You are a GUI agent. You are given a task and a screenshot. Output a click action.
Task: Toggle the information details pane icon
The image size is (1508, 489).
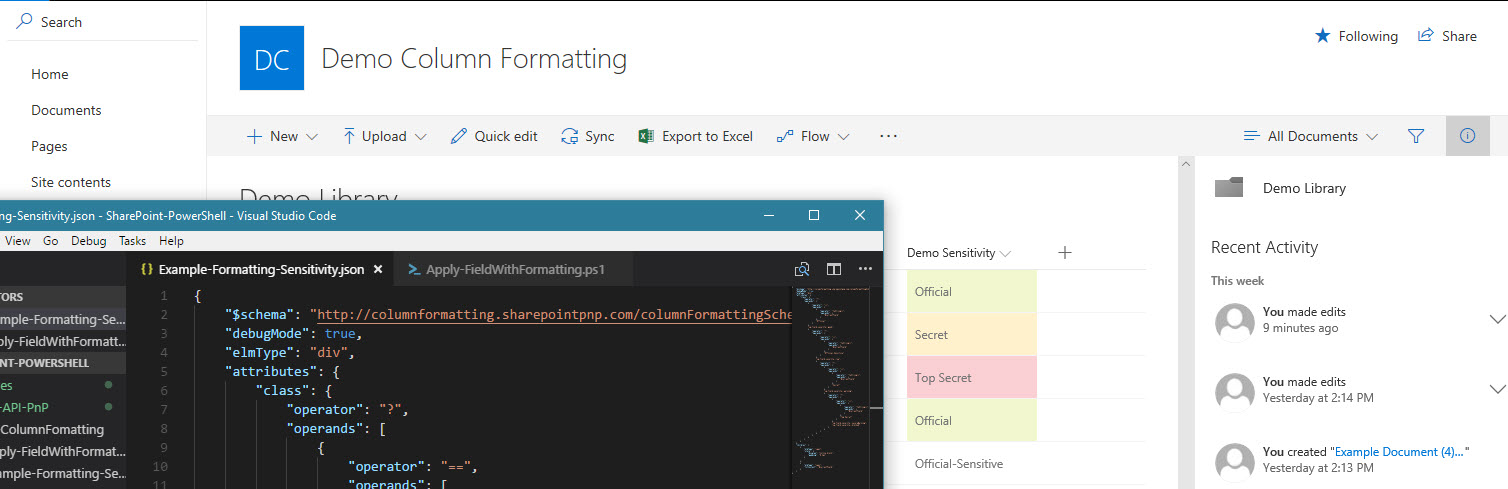[x=1467, y=136]
